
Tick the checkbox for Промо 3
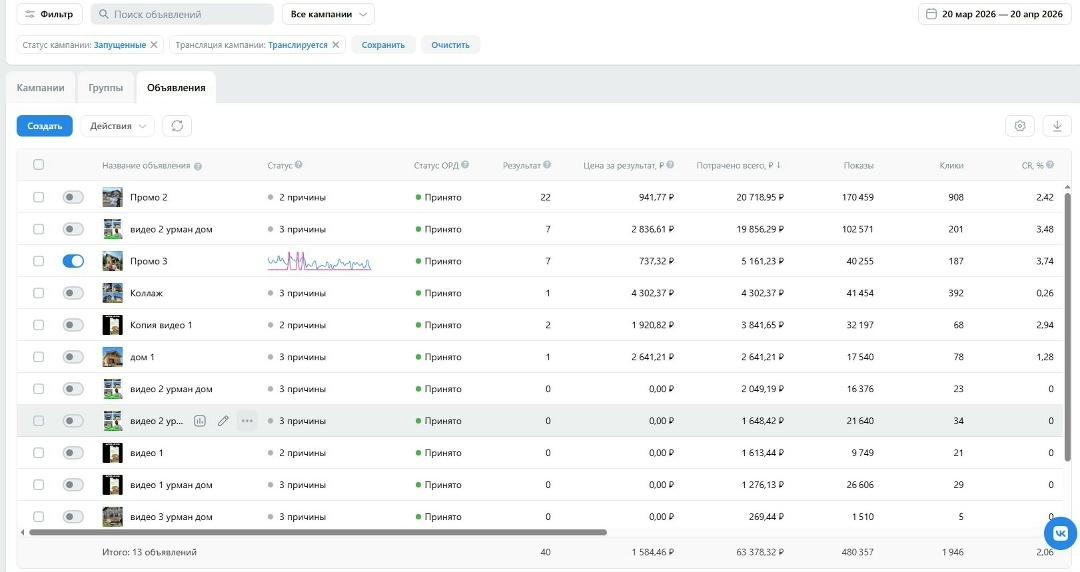(39, 261)
